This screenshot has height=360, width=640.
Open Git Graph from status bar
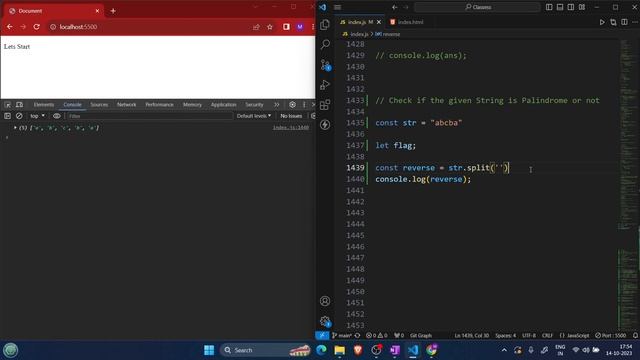421,335
